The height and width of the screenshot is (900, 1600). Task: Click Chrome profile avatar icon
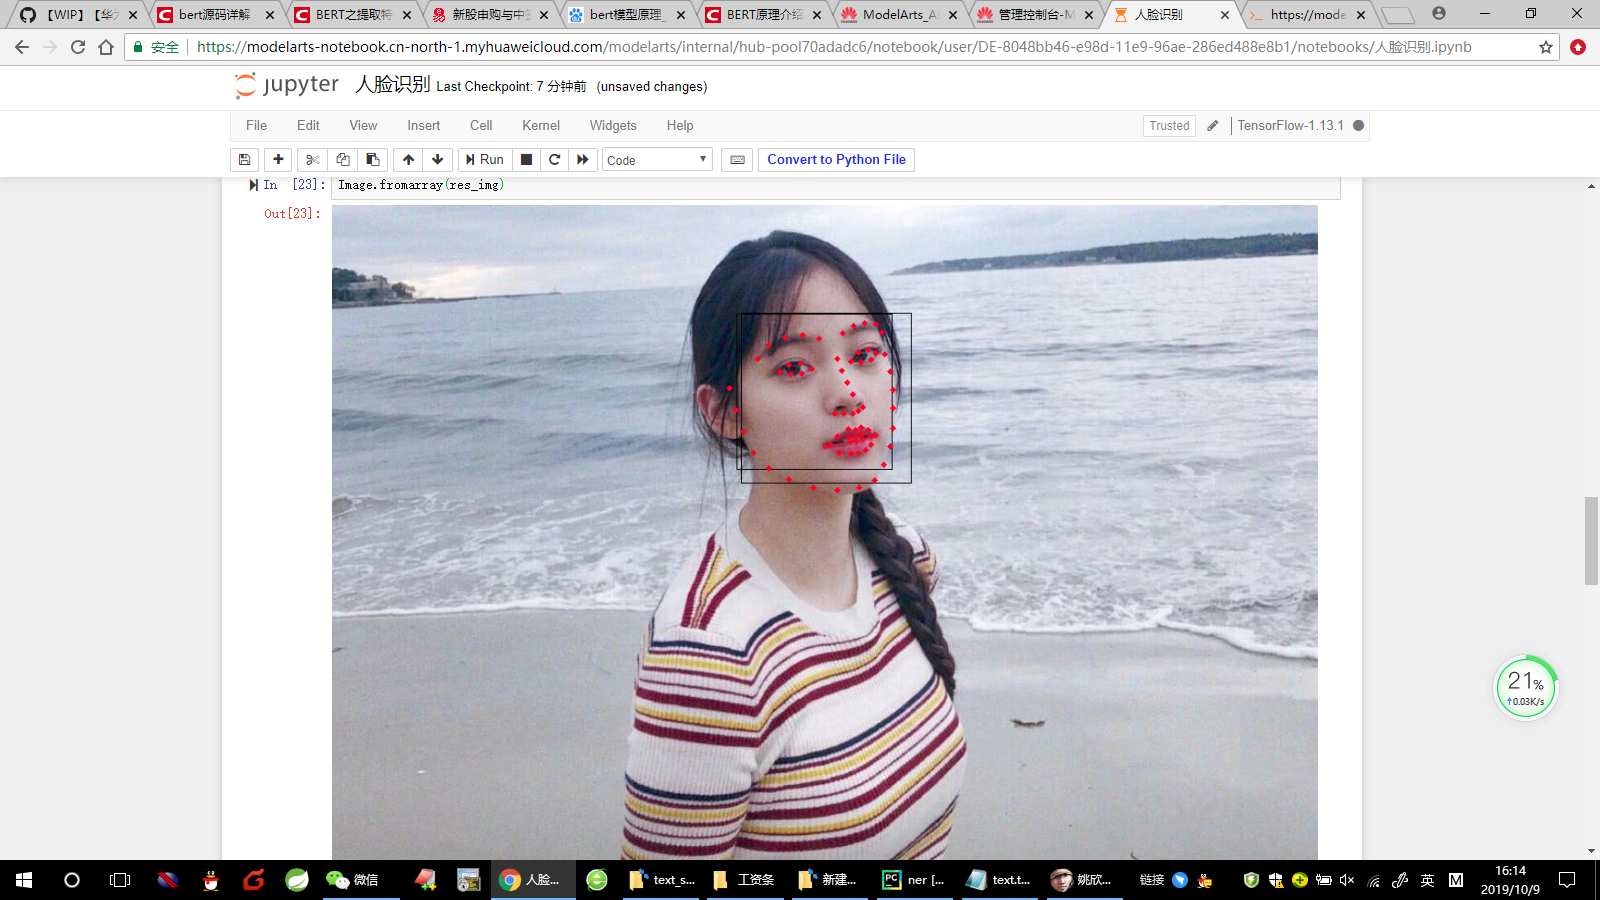click(1439, 13)
